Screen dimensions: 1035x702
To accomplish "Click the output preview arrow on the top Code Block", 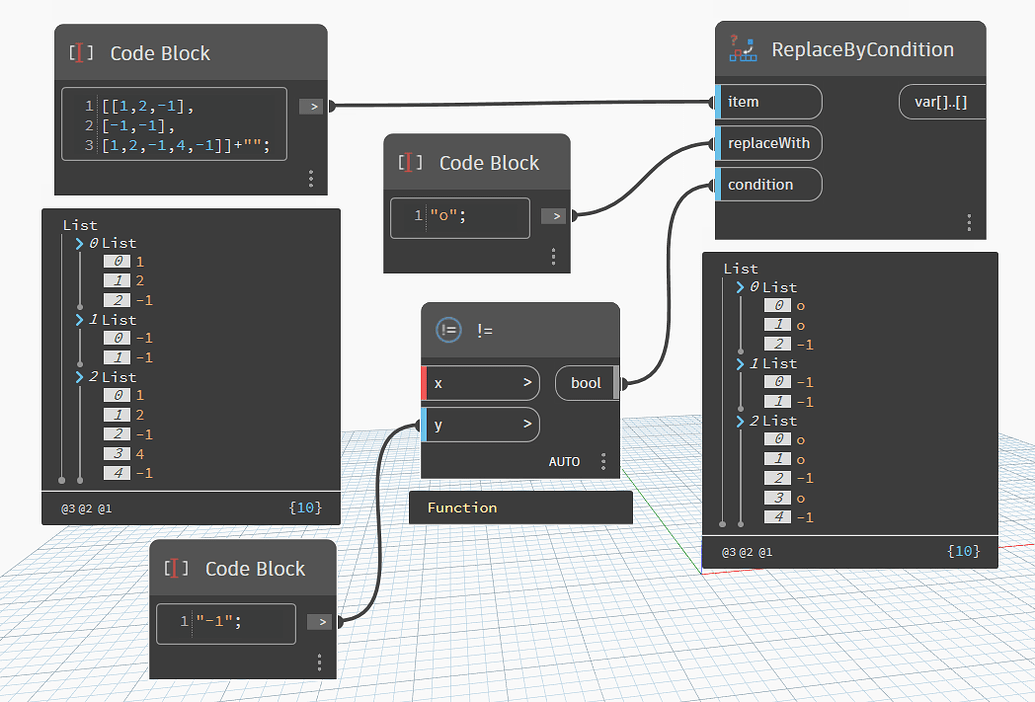I will click(311, 106).
